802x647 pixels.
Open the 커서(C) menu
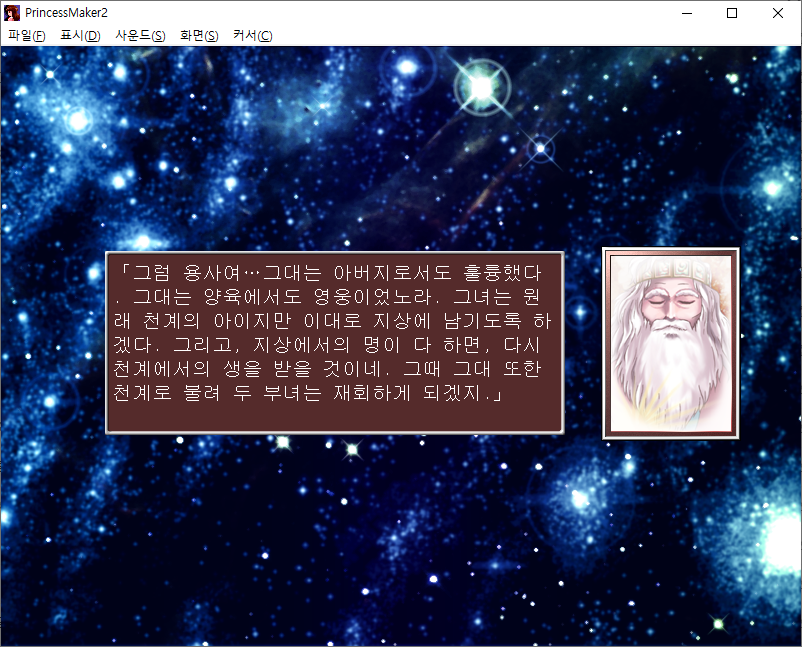pos(253,35)
